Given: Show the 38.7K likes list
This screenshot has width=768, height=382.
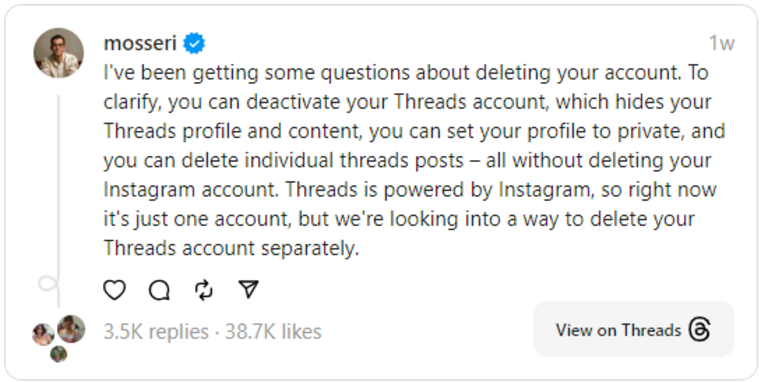Looking at the screenshot, I should (273, 332).
